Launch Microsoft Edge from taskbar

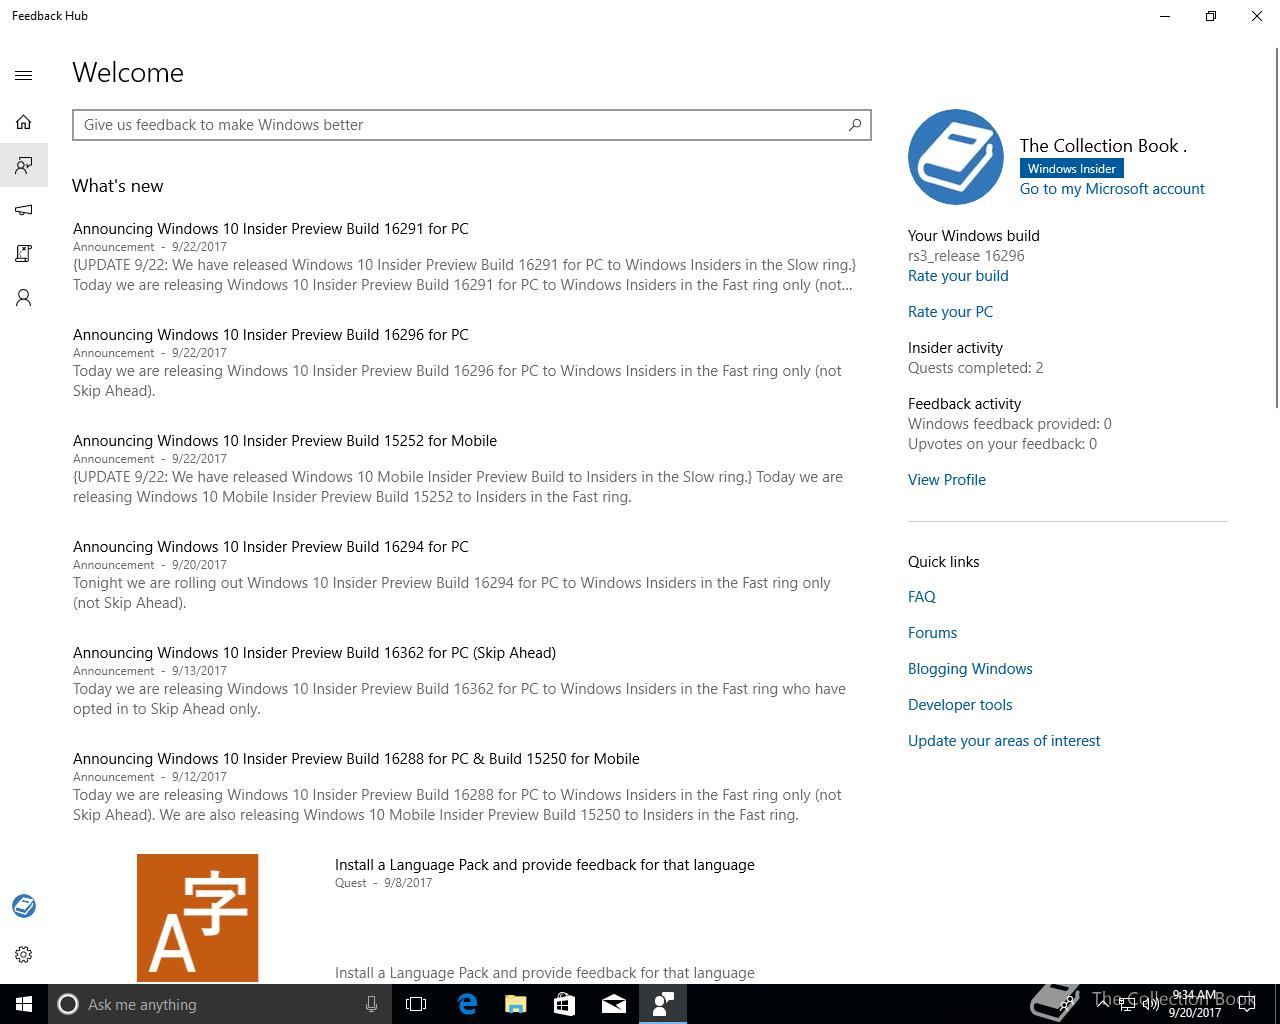(467, 1004)
